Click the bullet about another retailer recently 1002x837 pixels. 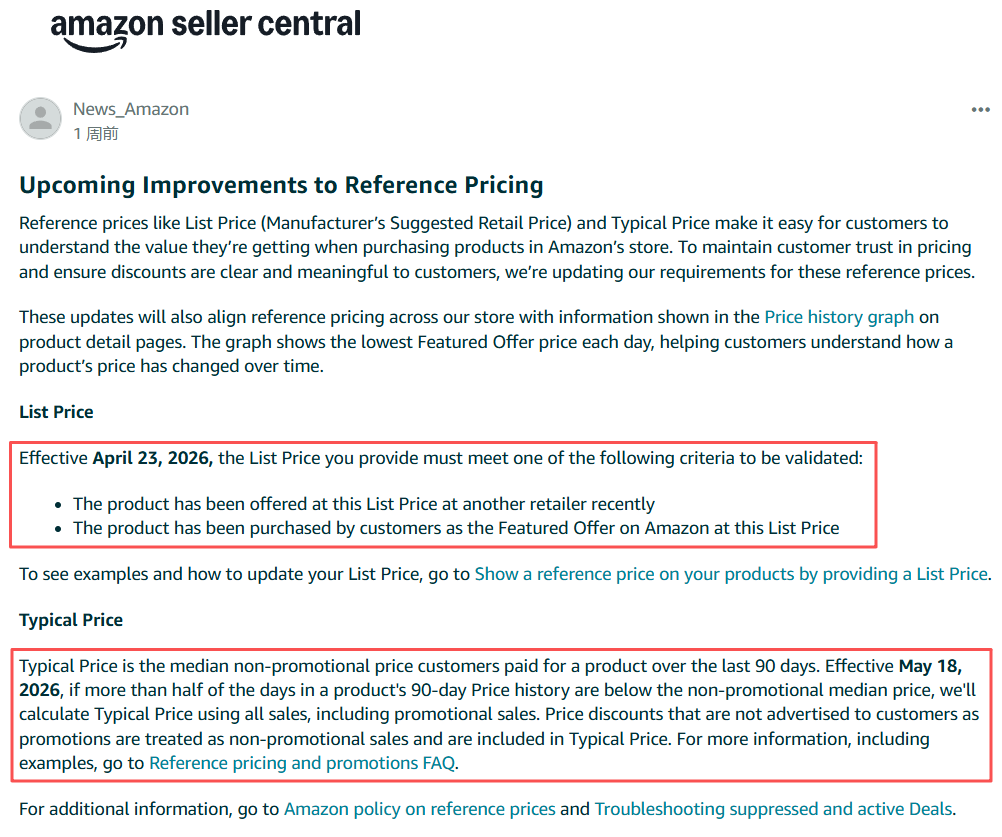(x=364, y=504)
